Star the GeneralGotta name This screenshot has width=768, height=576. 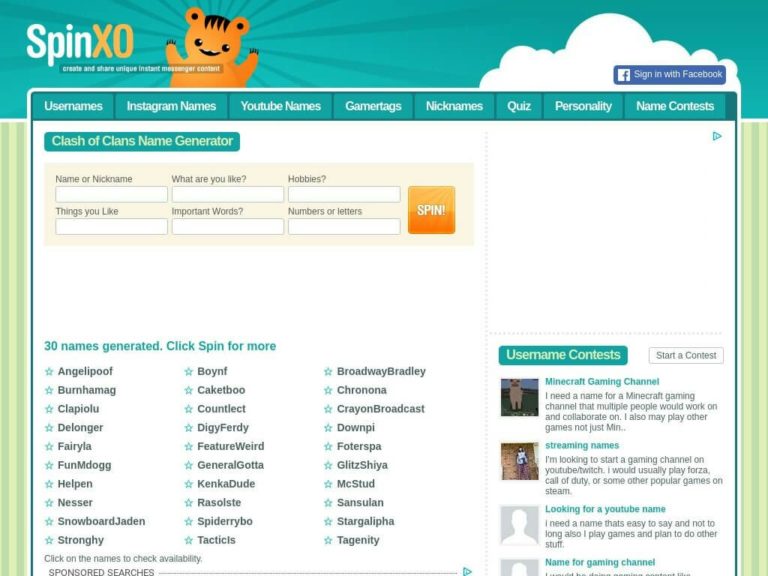188,466
